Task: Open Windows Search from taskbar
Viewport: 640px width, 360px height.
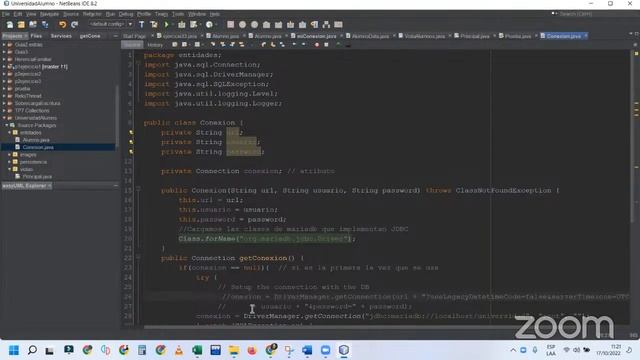Action: 32,350
